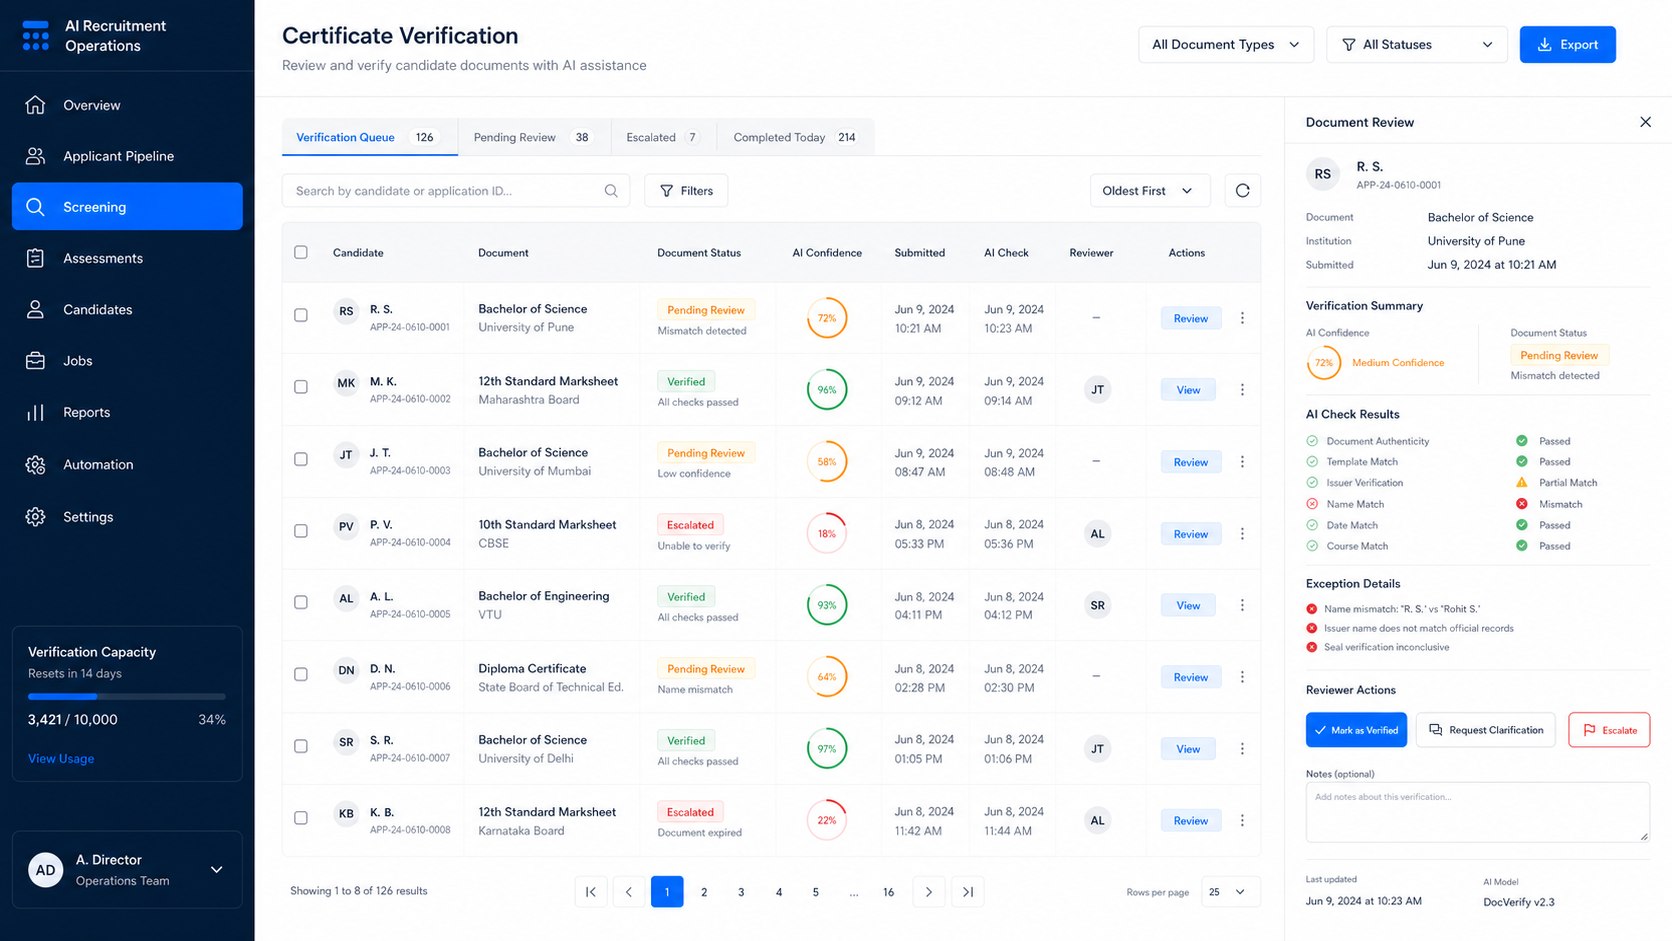Toggle the select-all checkbox in table header
The height and width of the screenshot is (941, 1672).
click(x=301, y=252)
